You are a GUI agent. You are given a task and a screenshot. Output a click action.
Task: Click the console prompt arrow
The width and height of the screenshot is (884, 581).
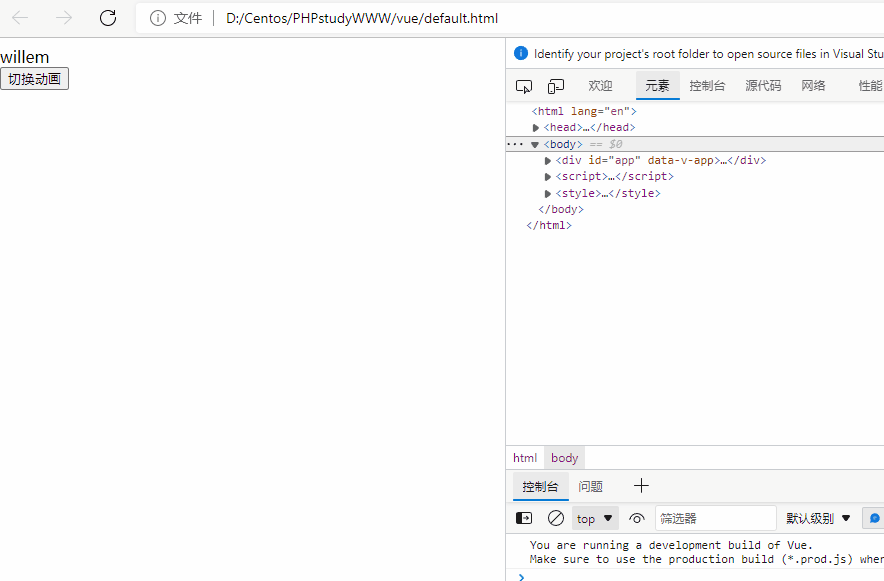(521, 577)
